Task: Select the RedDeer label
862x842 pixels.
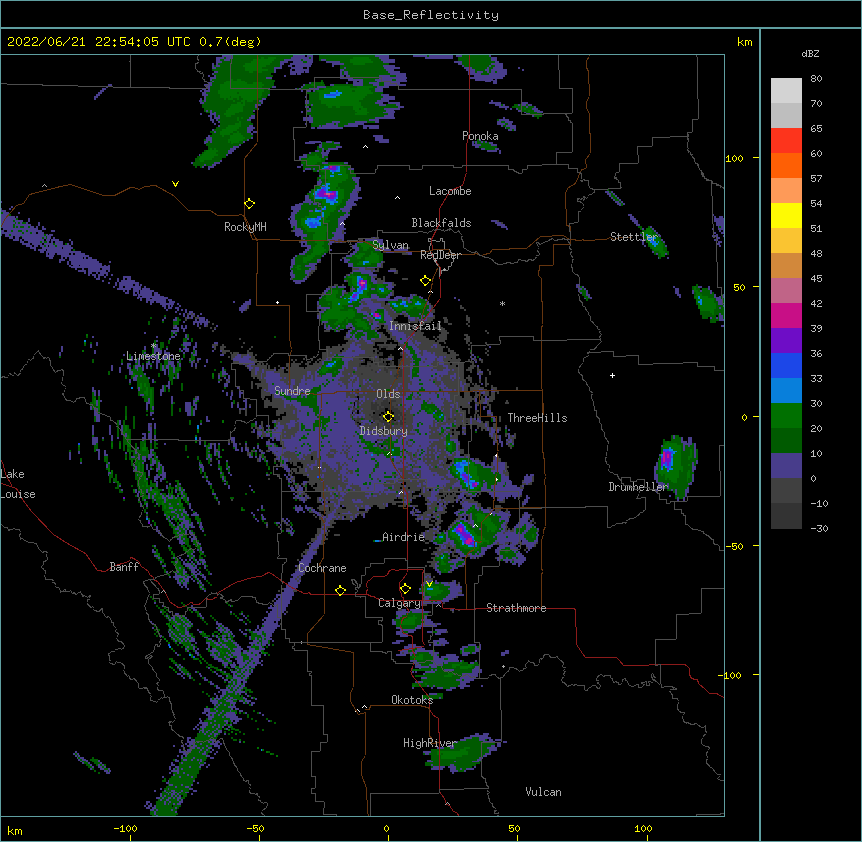Action: tap(440, 255)
